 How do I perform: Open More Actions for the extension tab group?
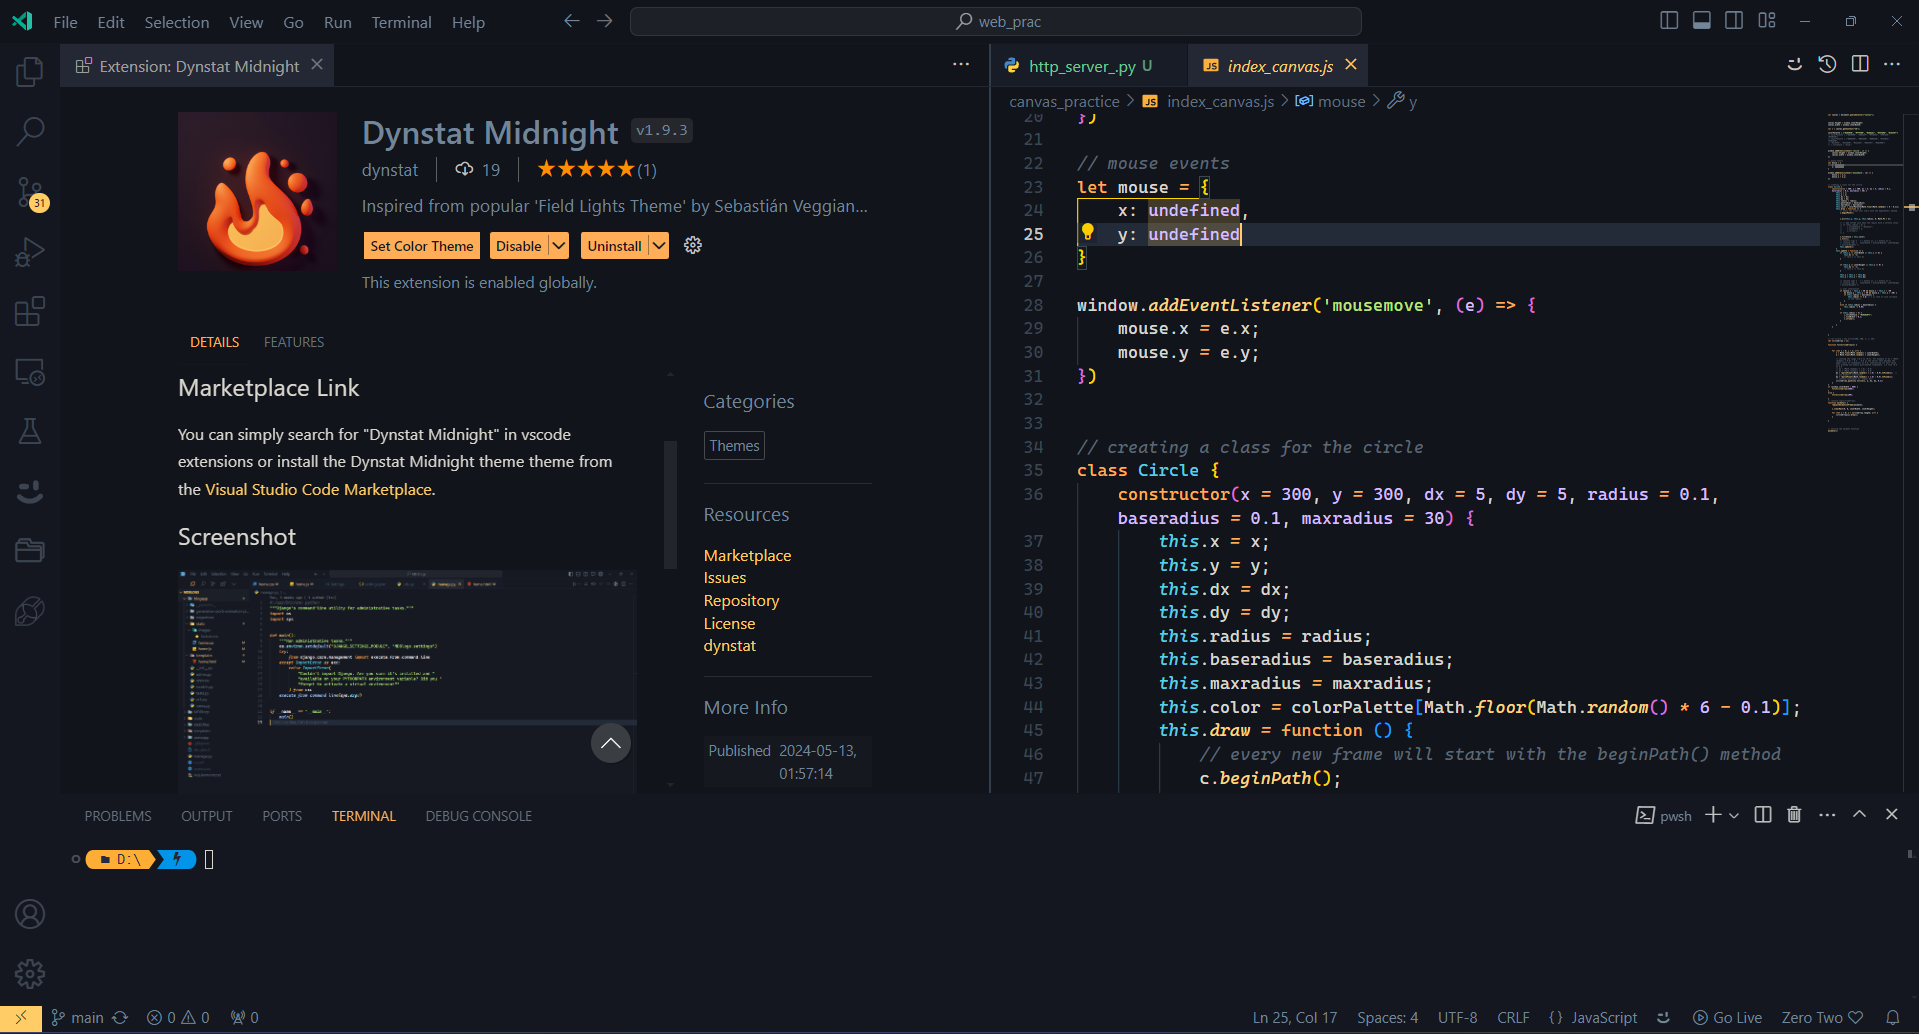coord(961,64)
